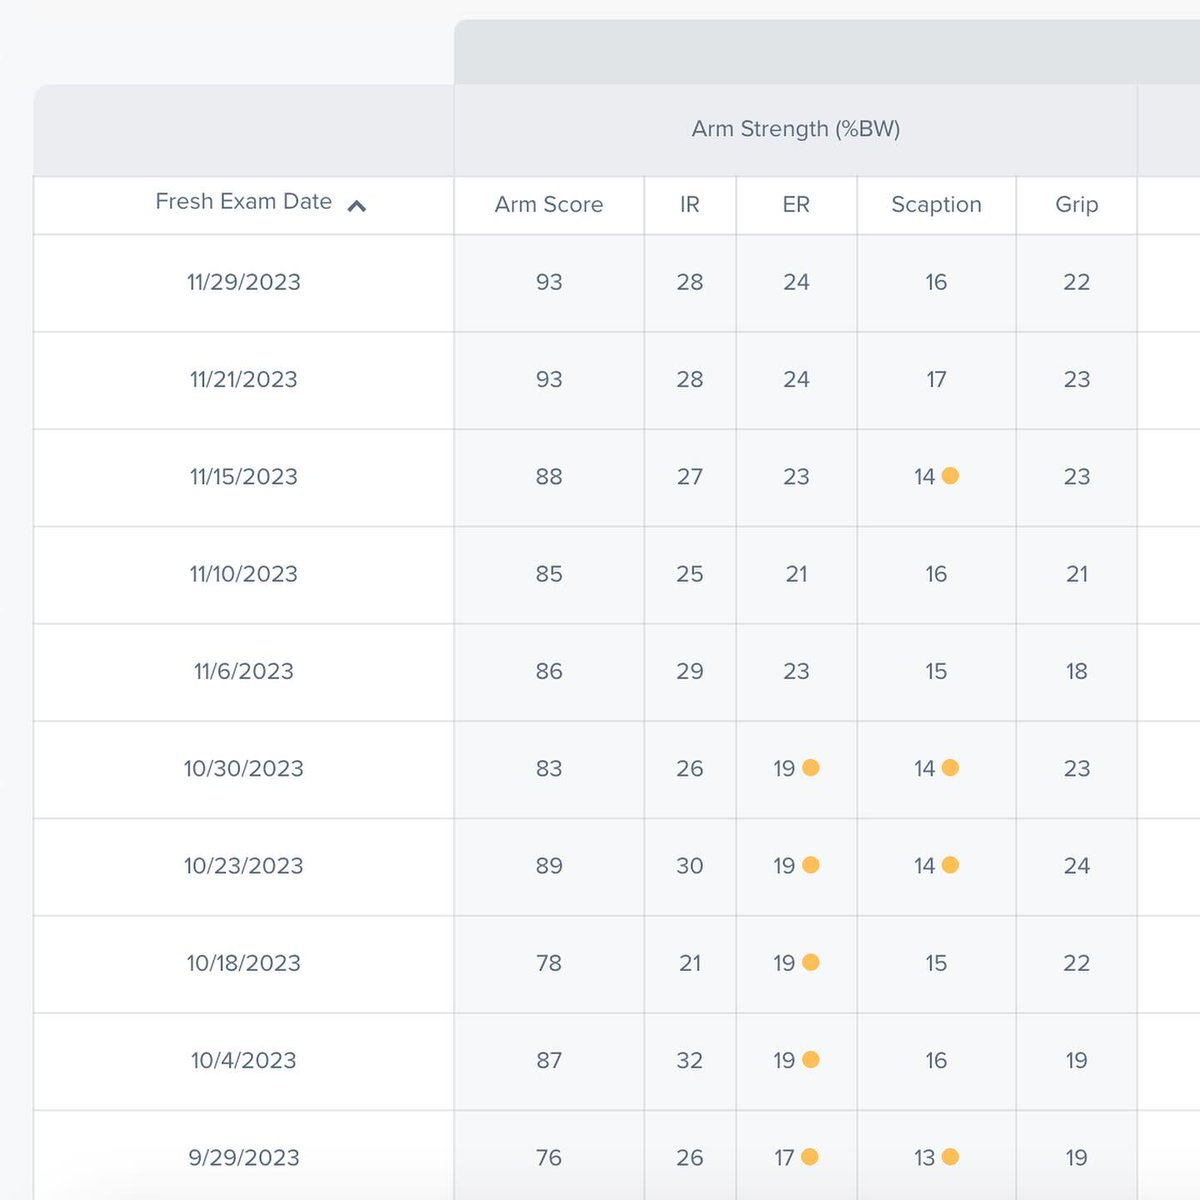Click the yellow flag on ER 10/18/2023
1200x1200 pixels.
(x=811, y=962)
